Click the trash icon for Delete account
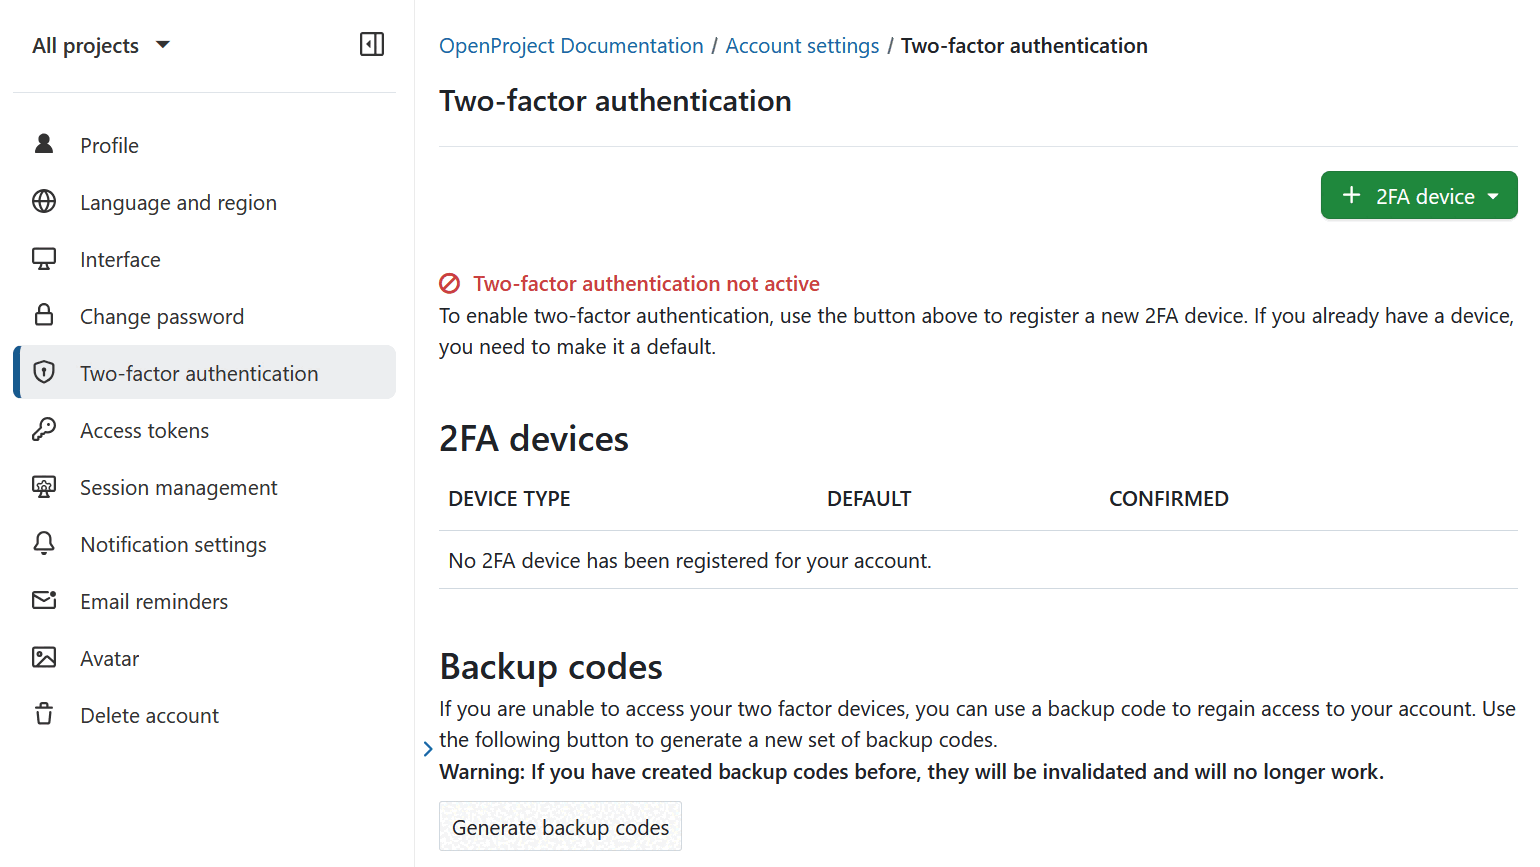 click(44, 714)
